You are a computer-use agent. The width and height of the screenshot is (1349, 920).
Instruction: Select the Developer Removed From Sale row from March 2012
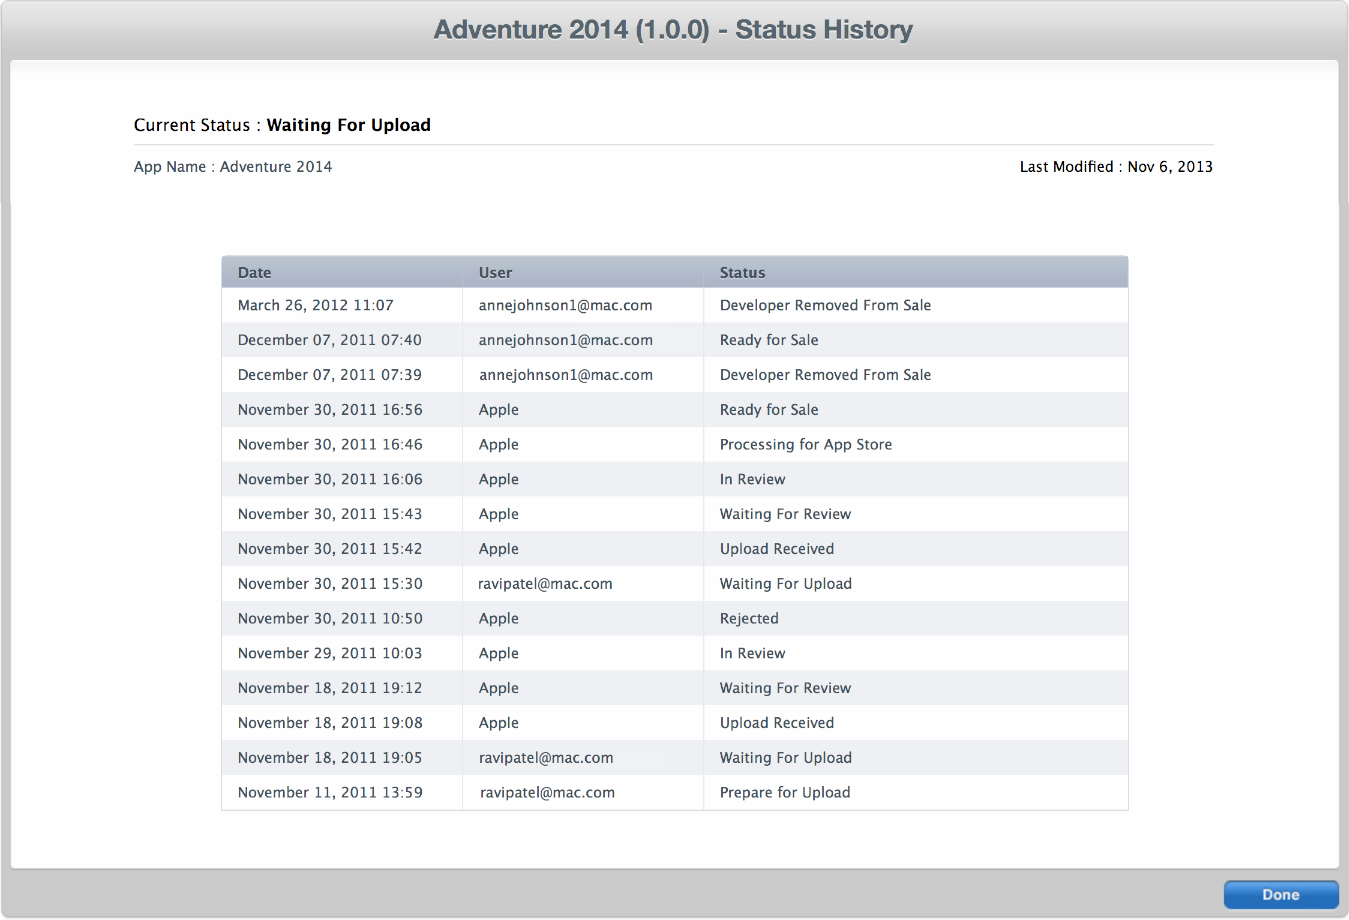pos(675,305)
